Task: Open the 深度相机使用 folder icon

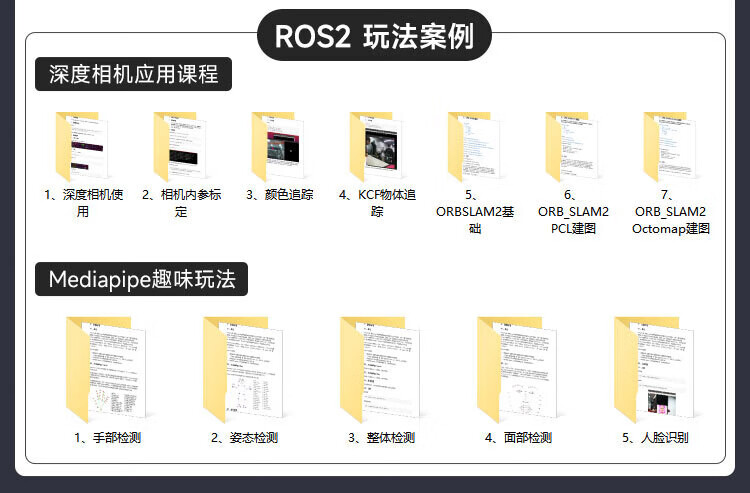Action: [83, 147]
